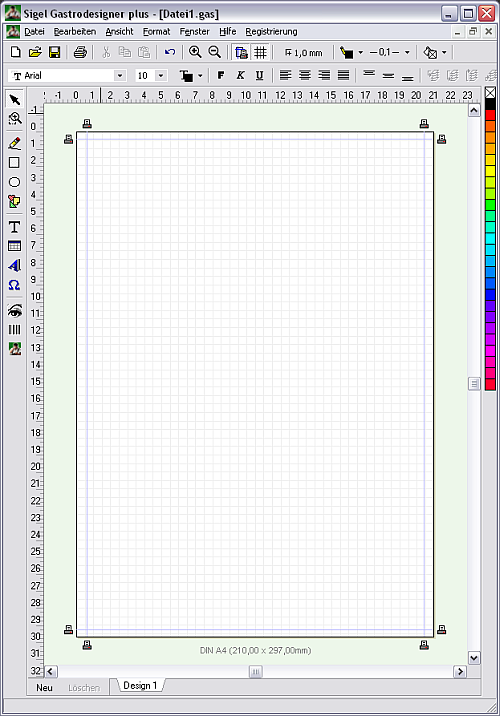Click the printer icon in toolbar
The width and height of the screenshot is (500, 716).
[x=80, y=52]
